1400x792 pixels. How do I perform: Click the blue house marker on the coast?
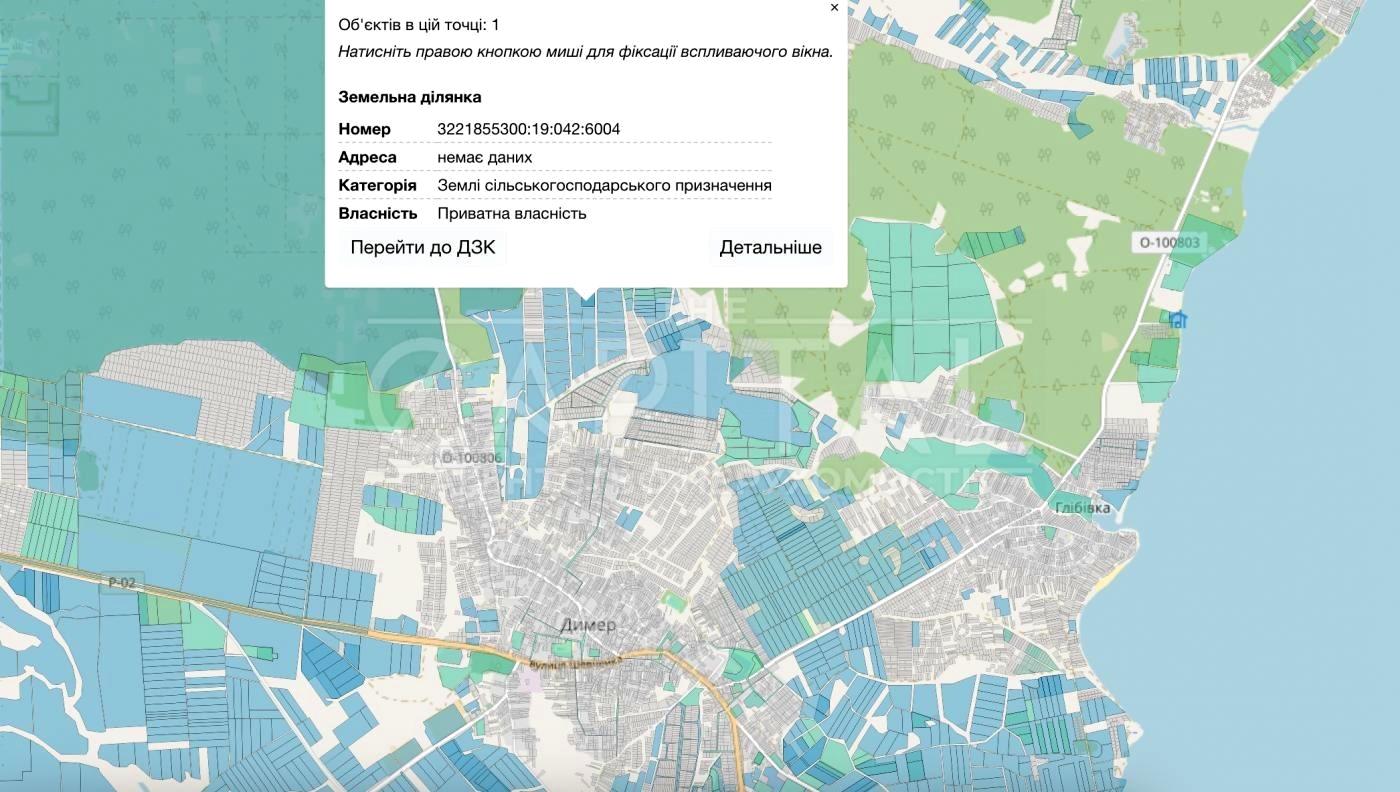tap(1178, 320)
